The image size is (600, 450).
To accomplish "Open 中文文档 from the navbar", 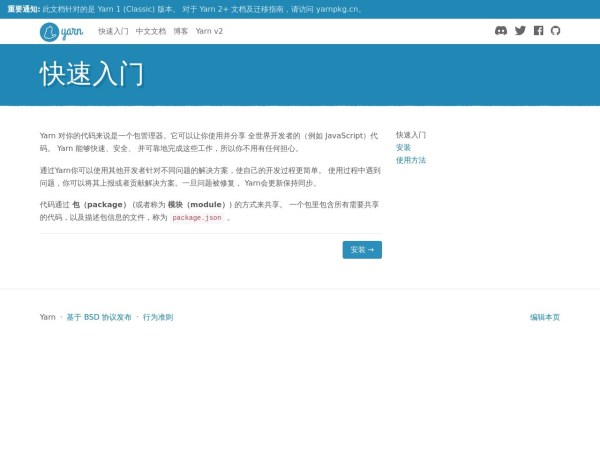I will click(151, 32).
